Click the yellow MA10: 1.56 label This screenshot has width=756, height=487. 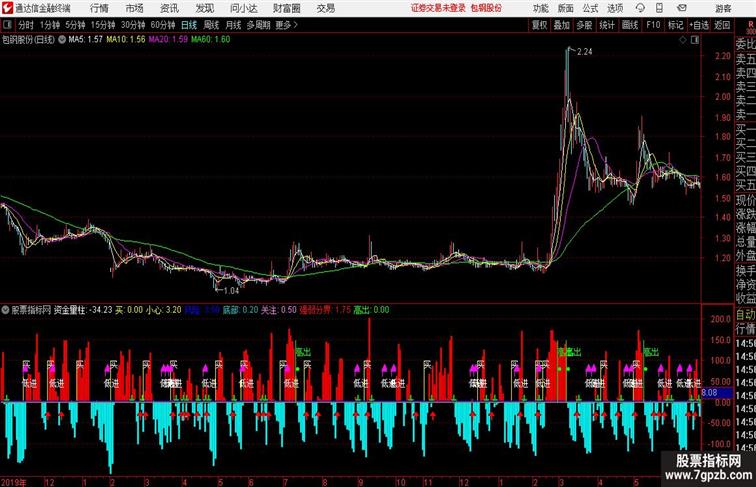[x=126, y=40]
